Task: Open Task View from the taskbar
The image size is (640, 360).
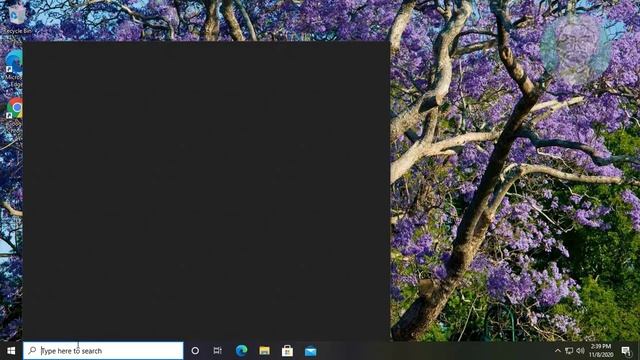Action: pyautogui.click(x=218, y=351)
